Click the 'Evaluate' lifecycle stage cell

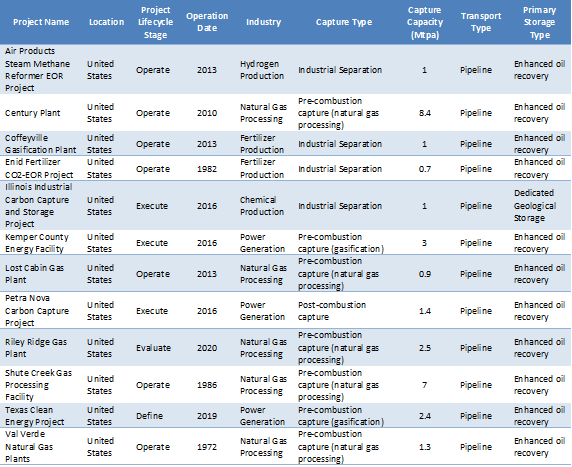click(153, 348)
